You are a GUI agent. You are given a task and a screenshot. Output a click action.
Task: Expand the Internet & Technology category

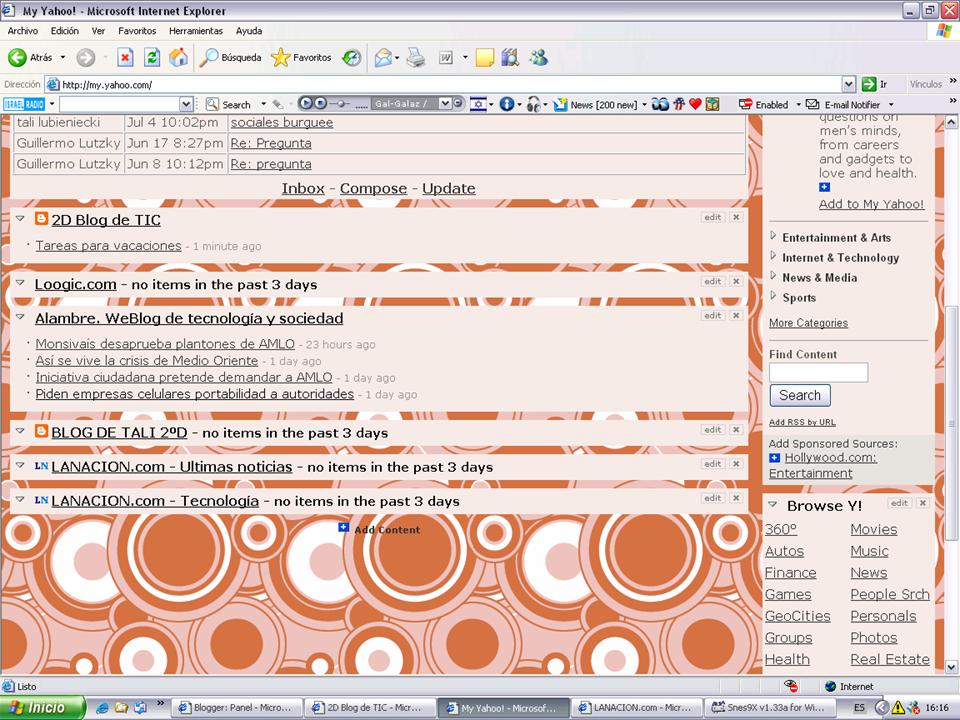(773, 256)
